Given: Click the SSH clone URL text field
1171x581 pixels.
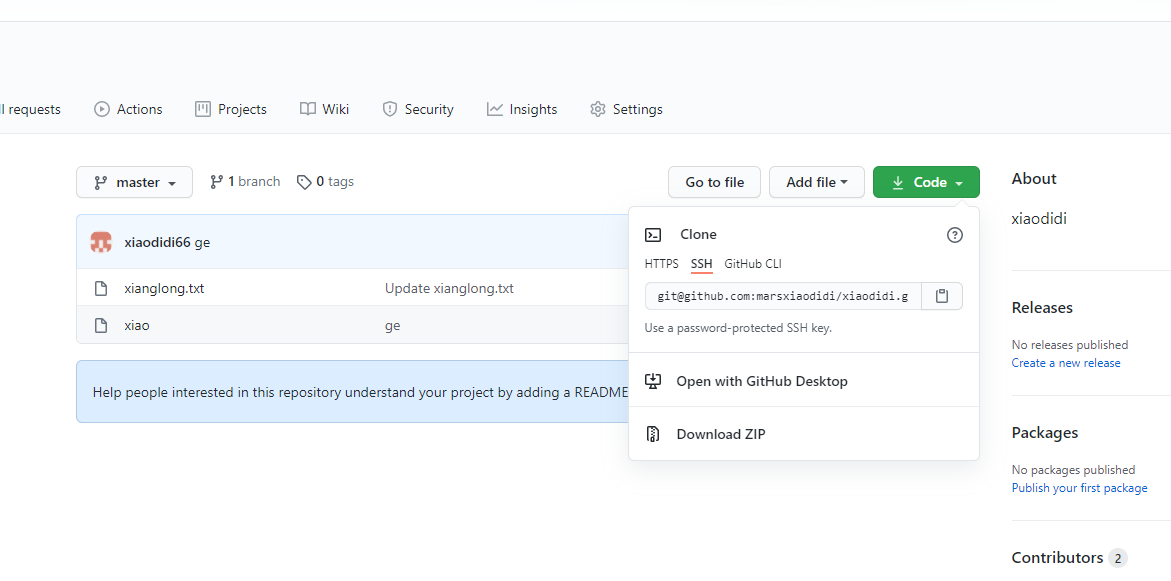Looking at the screenshot, I should coord(783,296).
